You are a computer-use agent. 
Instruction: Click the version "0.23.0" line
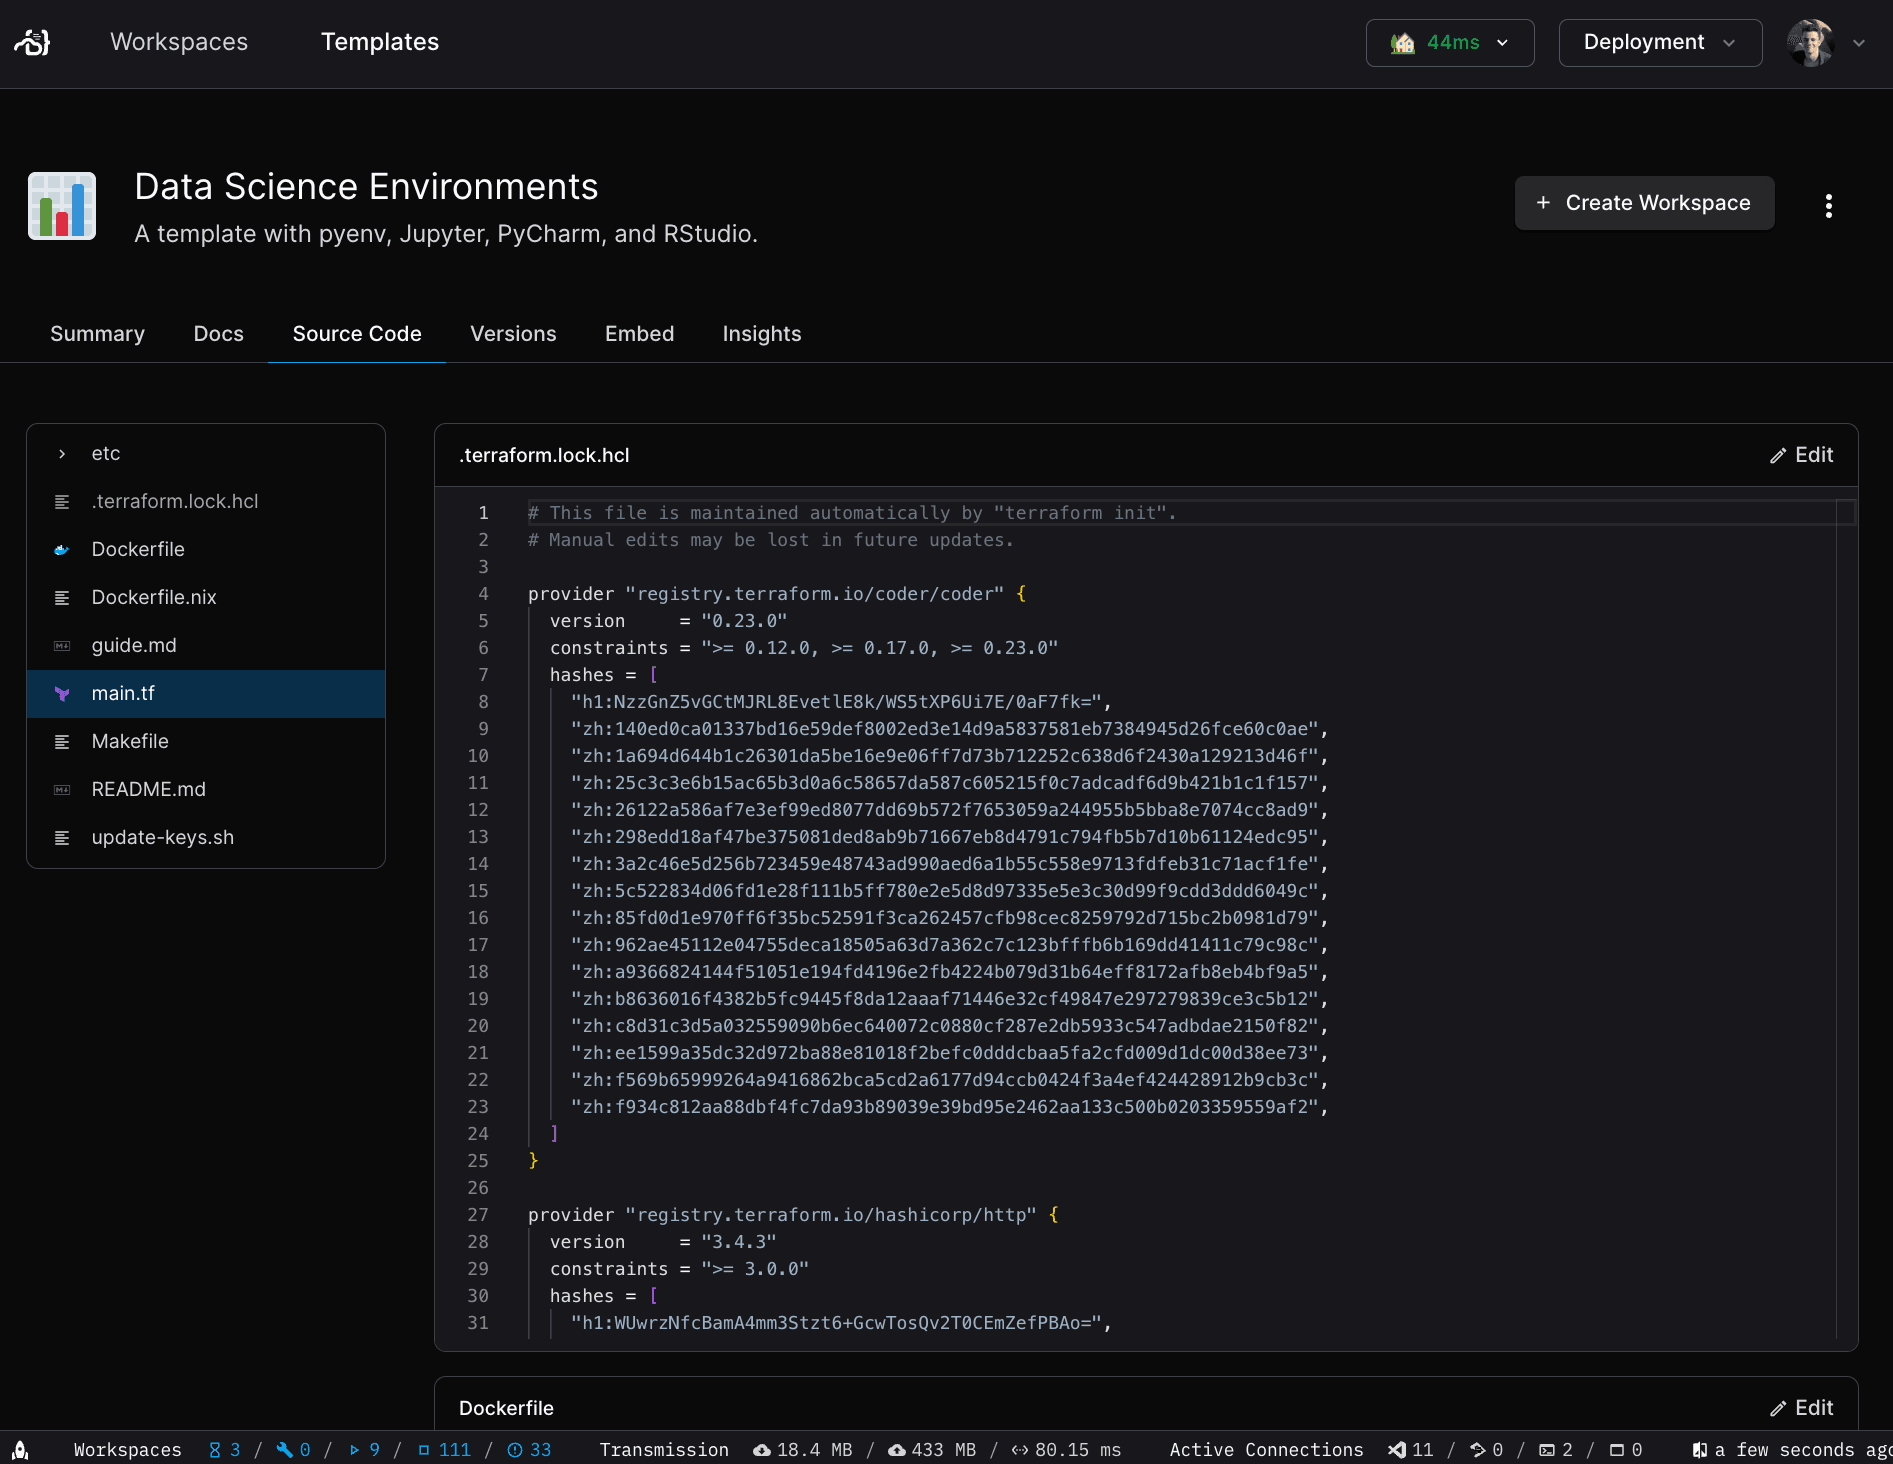pos(668,621)
